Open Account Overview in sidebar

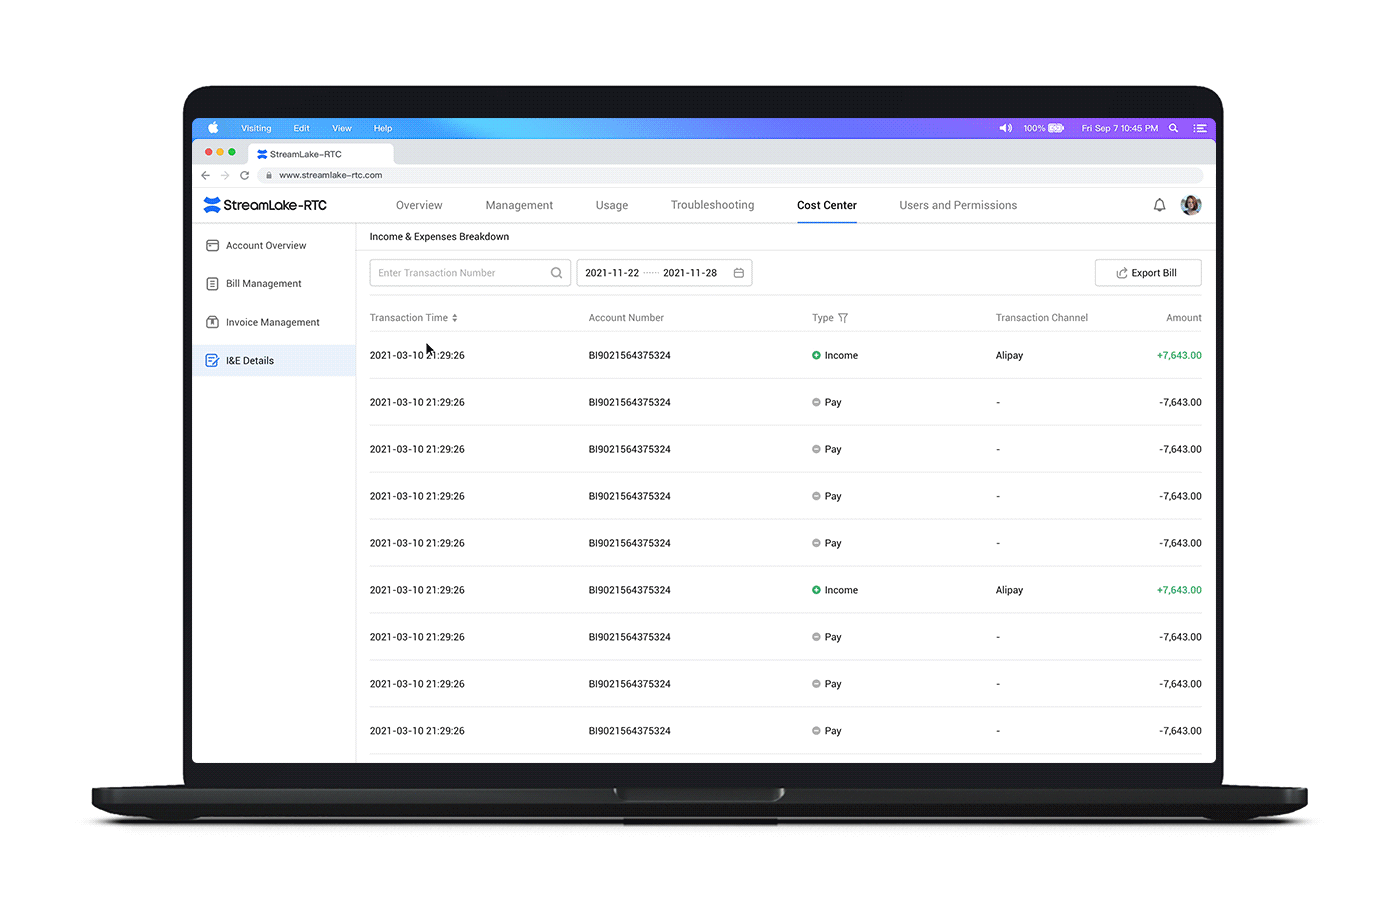point(274,246)
